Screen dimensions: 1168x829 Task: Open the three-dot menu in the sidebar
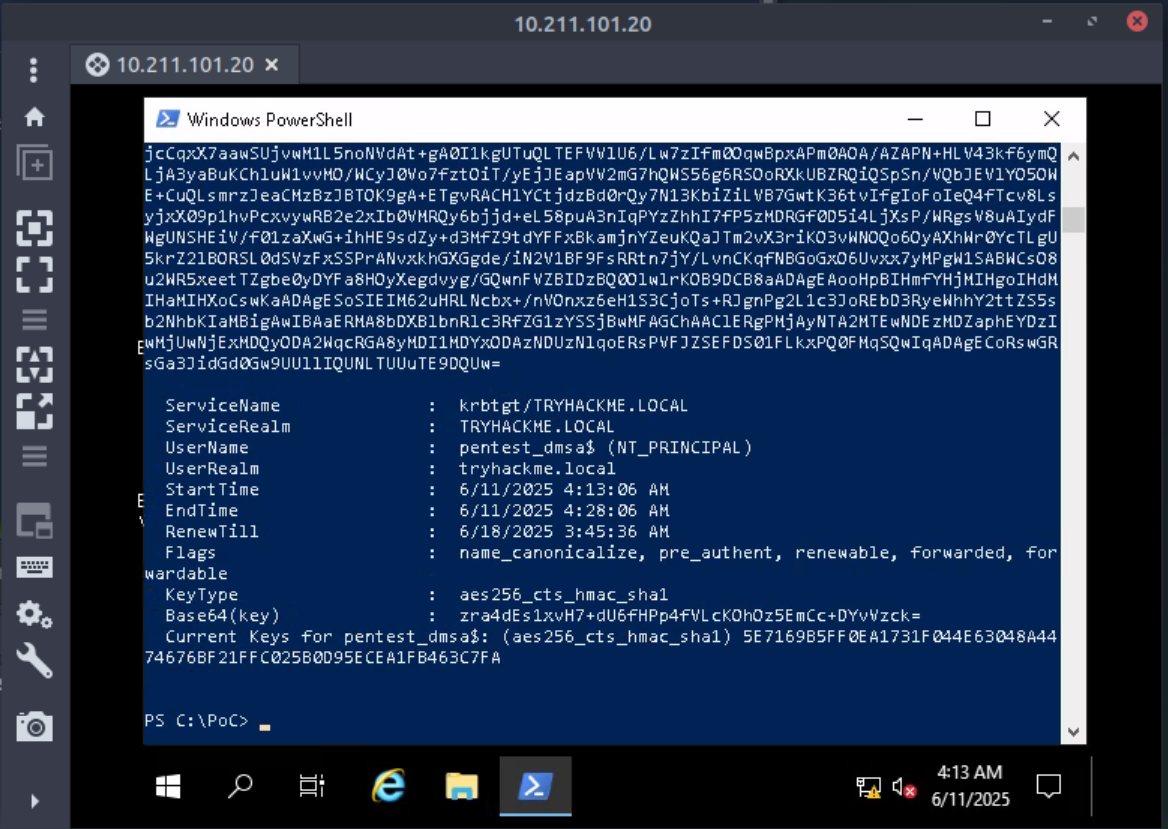point(34,70)
